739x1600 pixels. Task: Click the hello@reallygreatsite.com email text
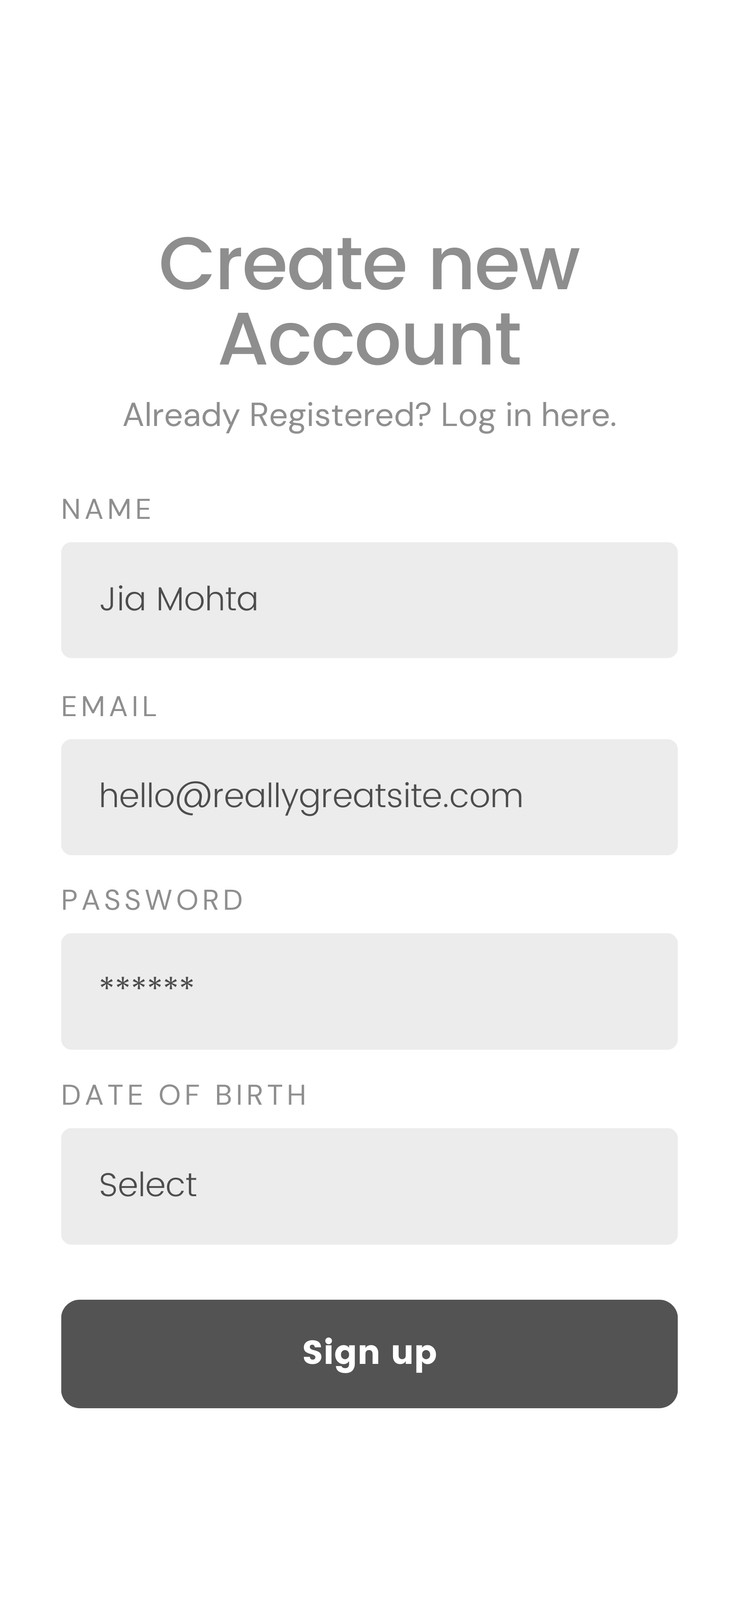click(x=311, y=797)
